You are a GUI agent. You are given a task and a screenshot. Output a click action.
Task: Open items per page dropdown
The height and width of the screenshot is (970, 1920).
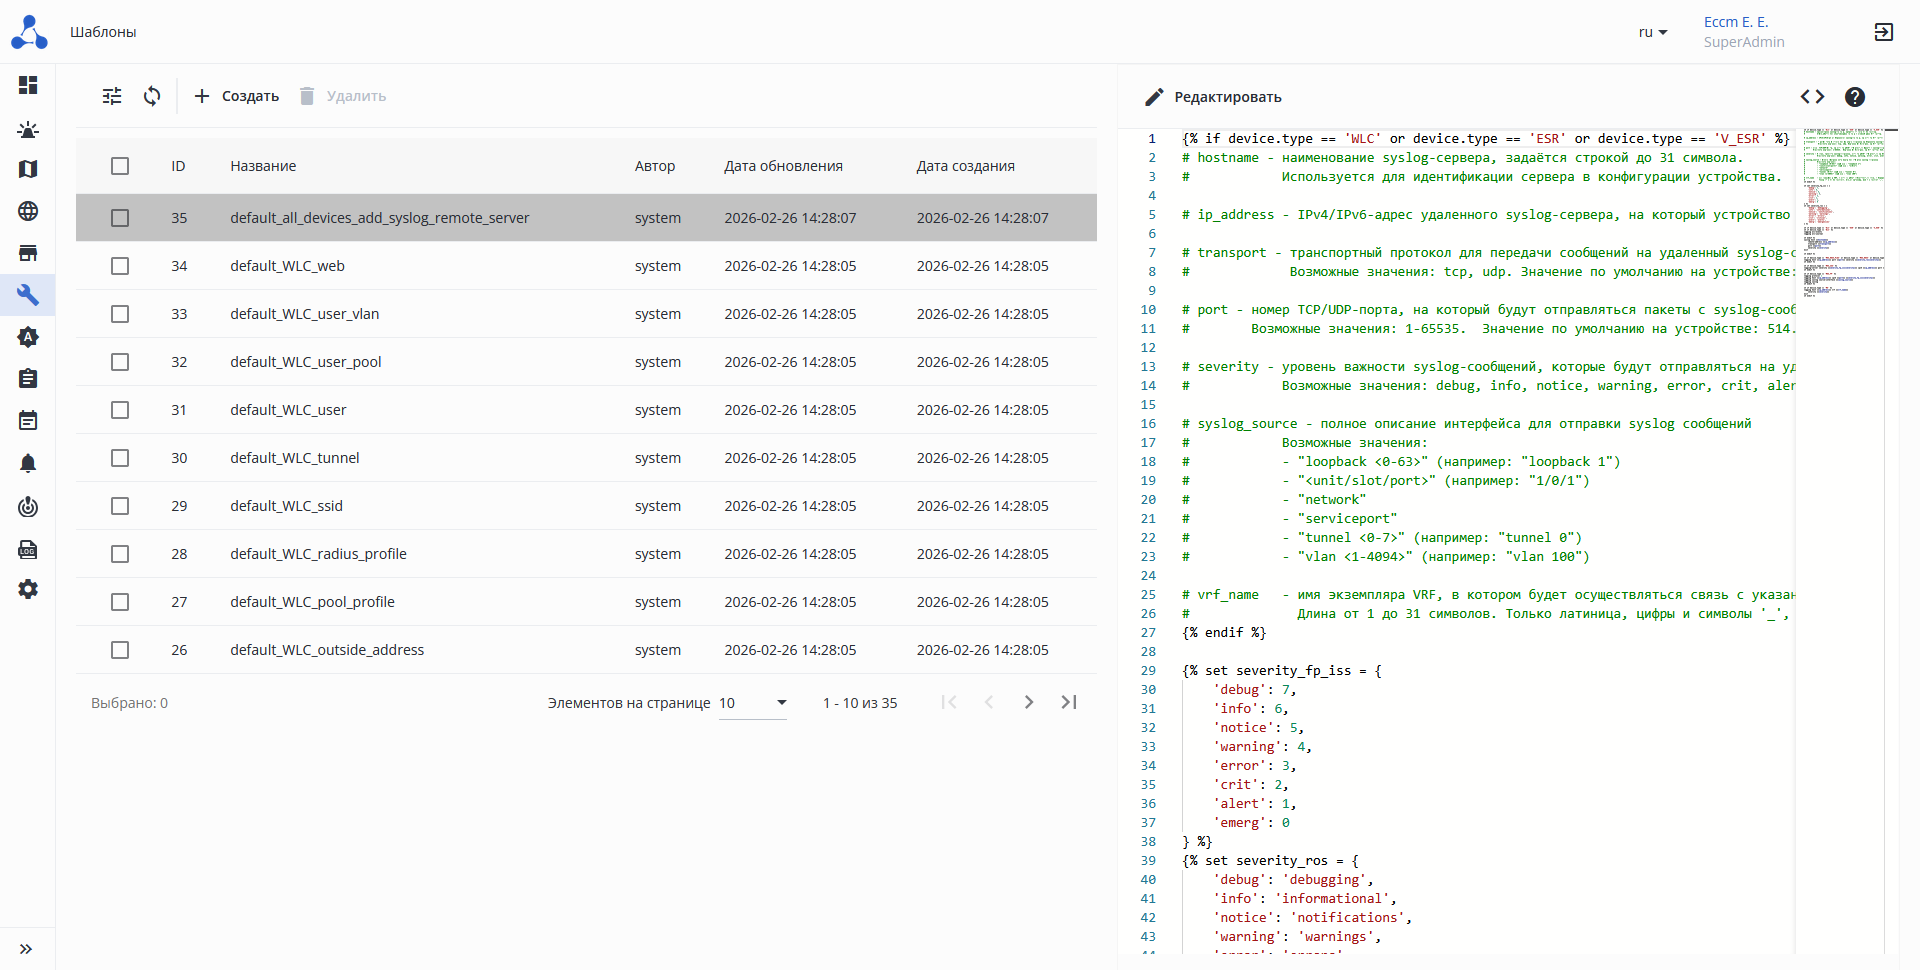(752, 703)
